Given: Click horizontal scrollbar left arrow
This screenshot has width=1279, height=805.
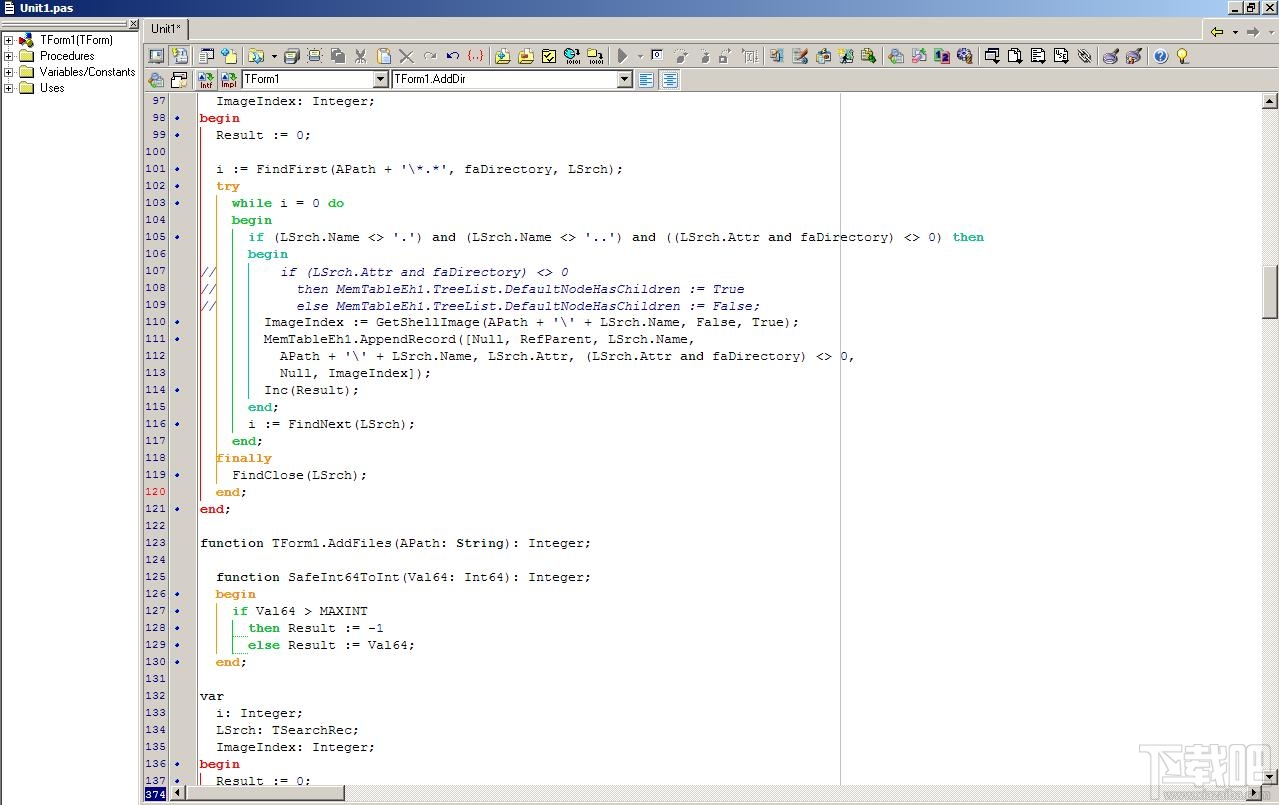Looking at the screenshot, I should [x=178, y=793].
